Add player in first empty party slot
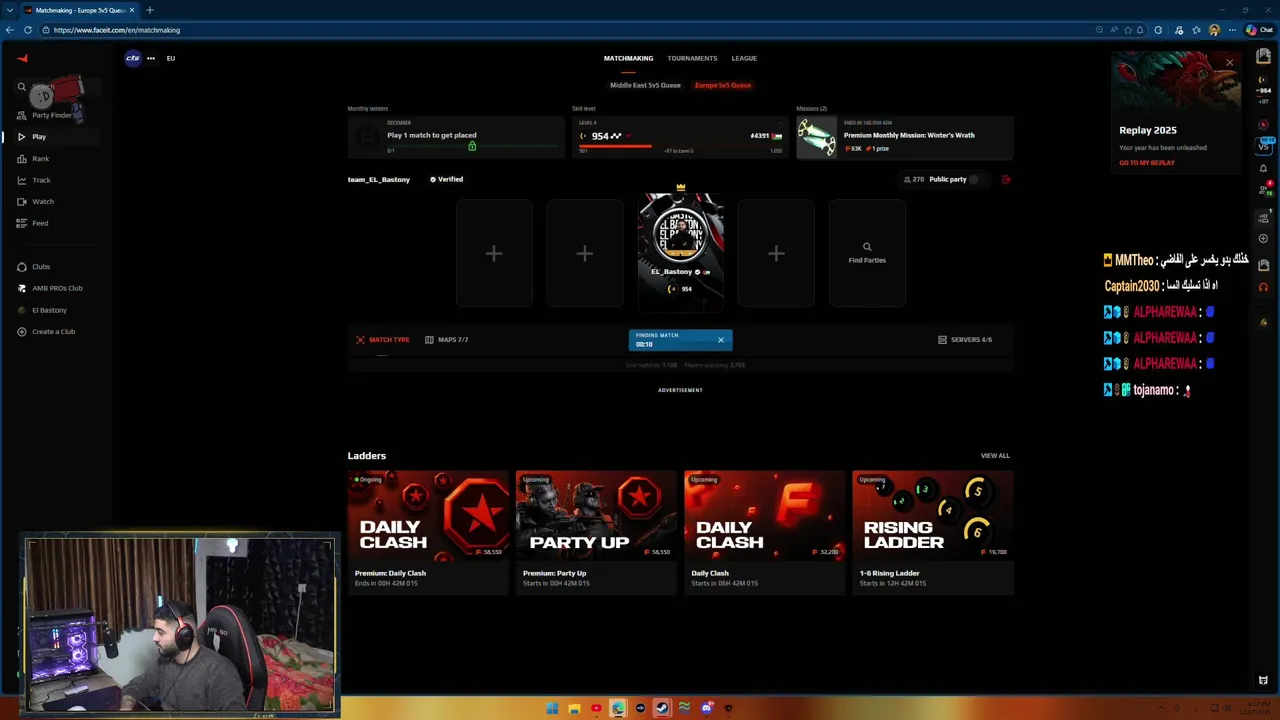This screenshot has height=720, width=1280. pos(494,254)
